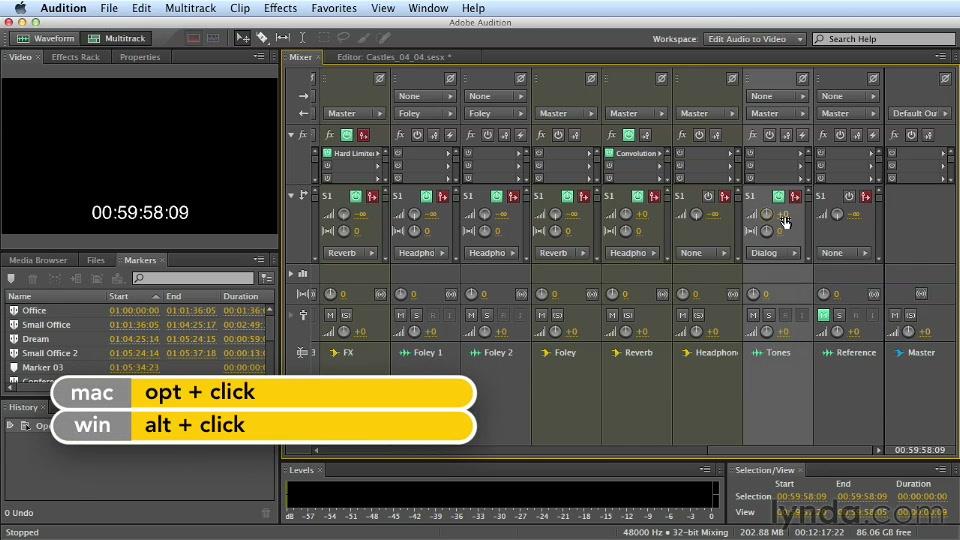This screenshot has height=540, width=960.
Task: Click send pre/post fader icon on FX track
Action: (x=372, y=197)
